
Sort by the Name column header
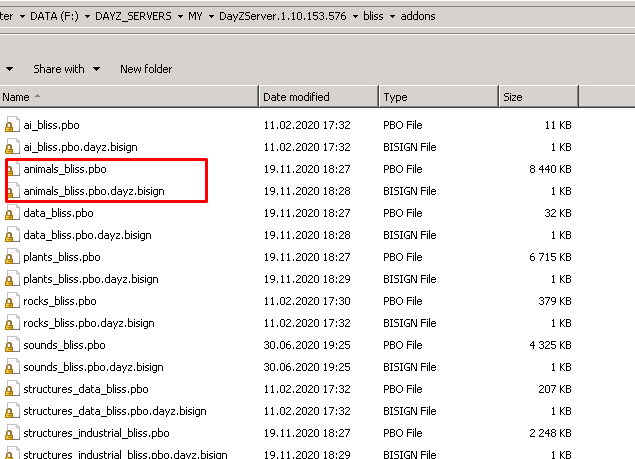pyautogui.click(x=129, y=97)
